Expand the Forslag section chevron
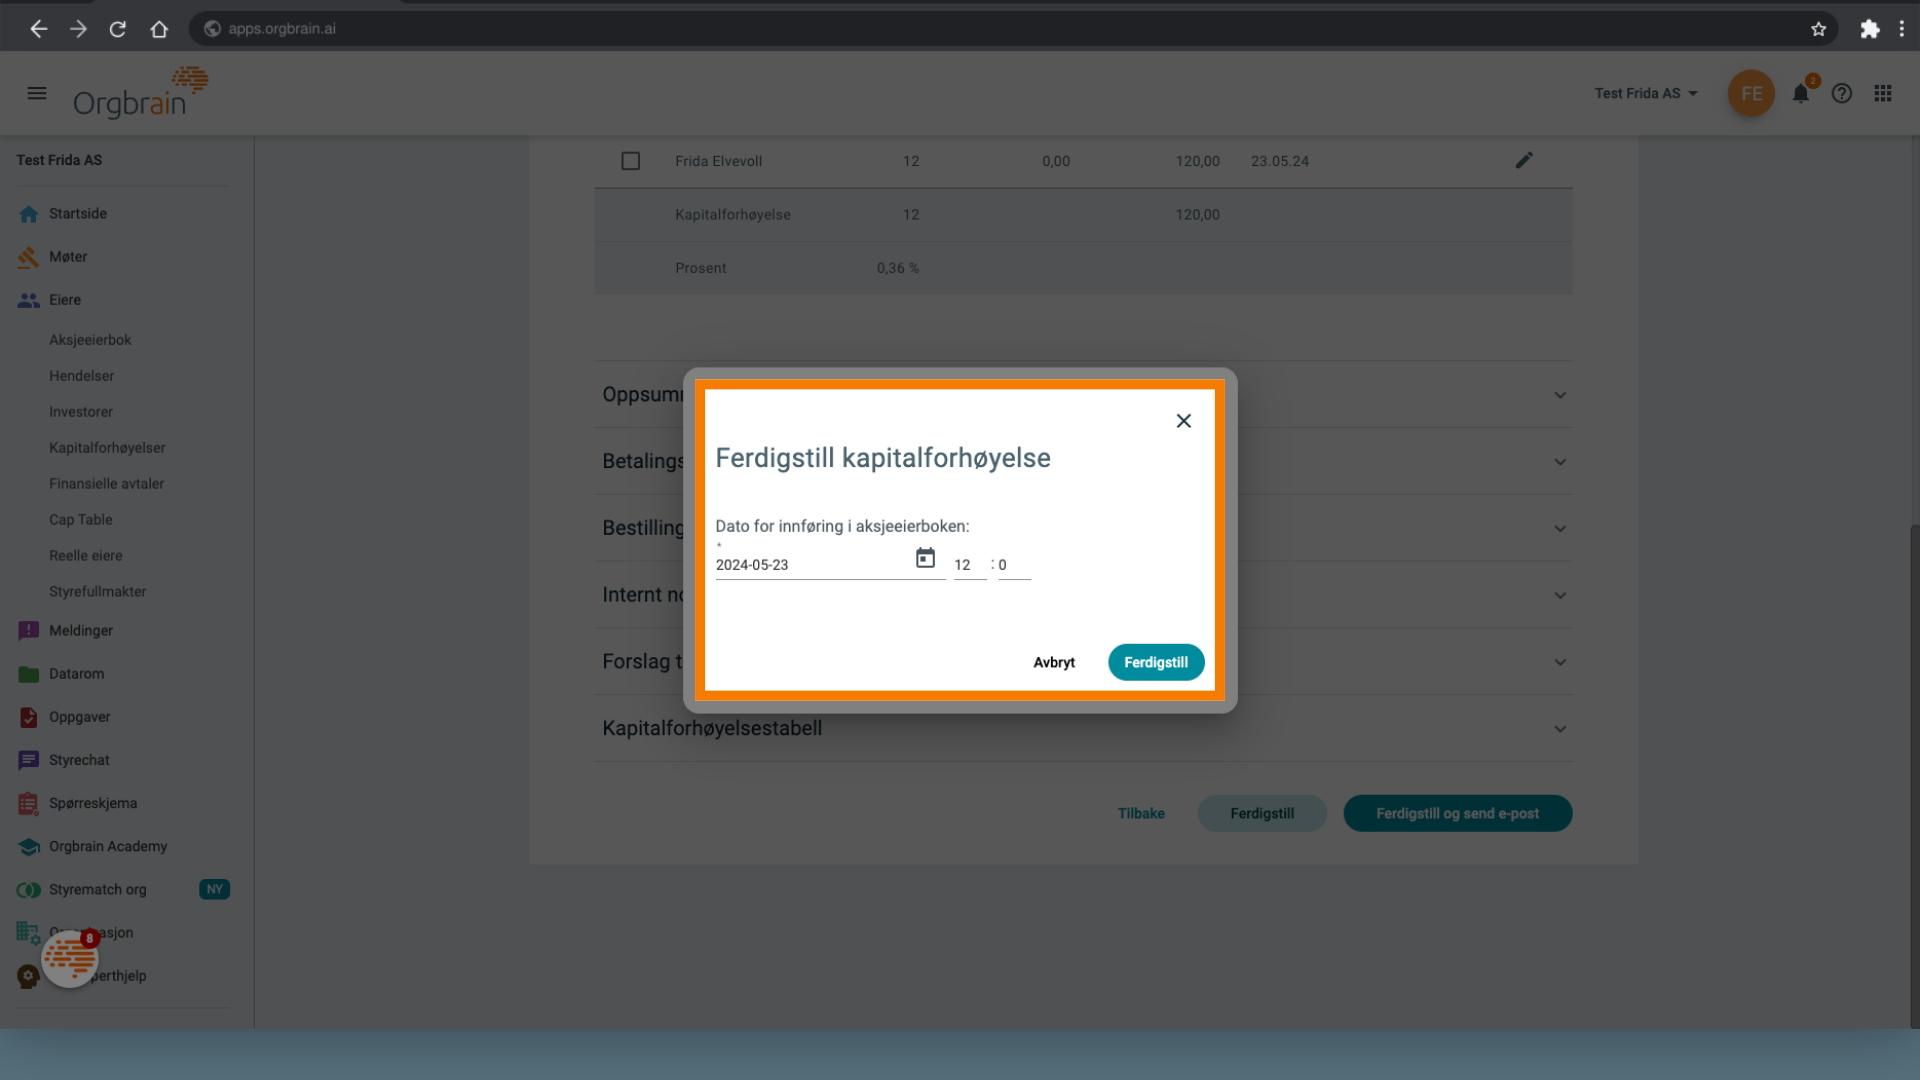The image size is (1920, 1080). tap(1560, 662)
